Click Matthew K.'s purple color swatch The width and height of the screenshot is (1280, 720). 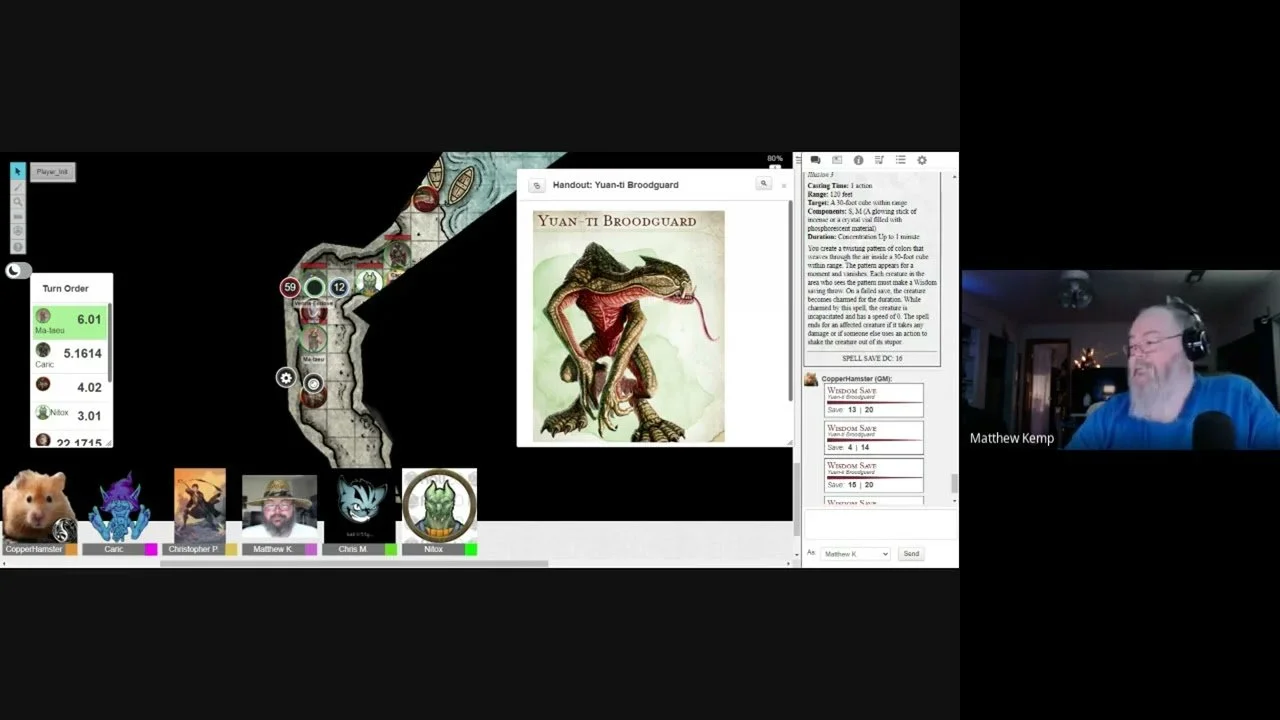click(x=311, y=549)
